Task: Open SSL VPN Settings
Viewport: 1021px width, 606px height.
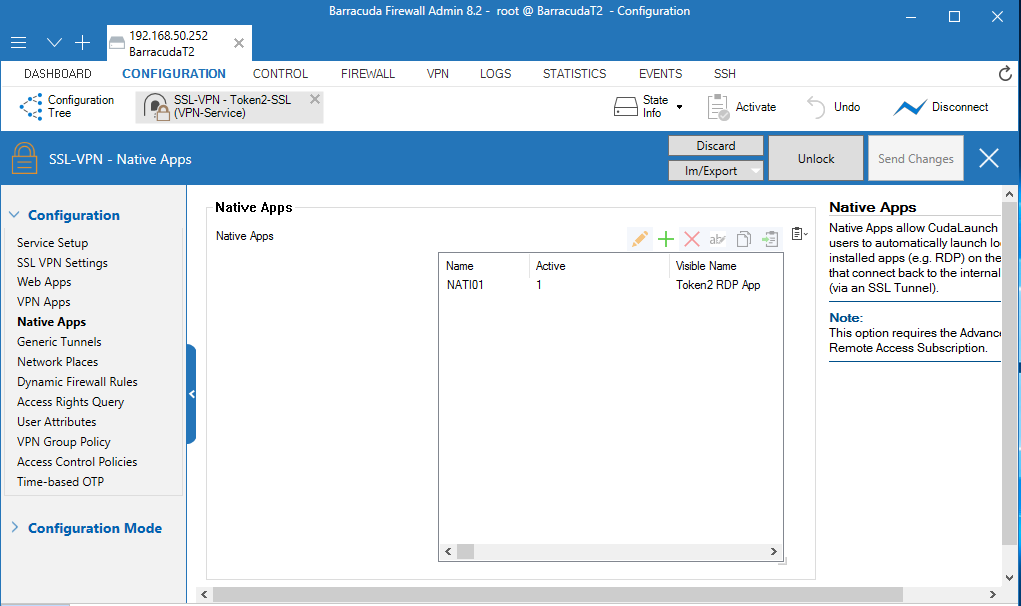Action: (63, 262)
